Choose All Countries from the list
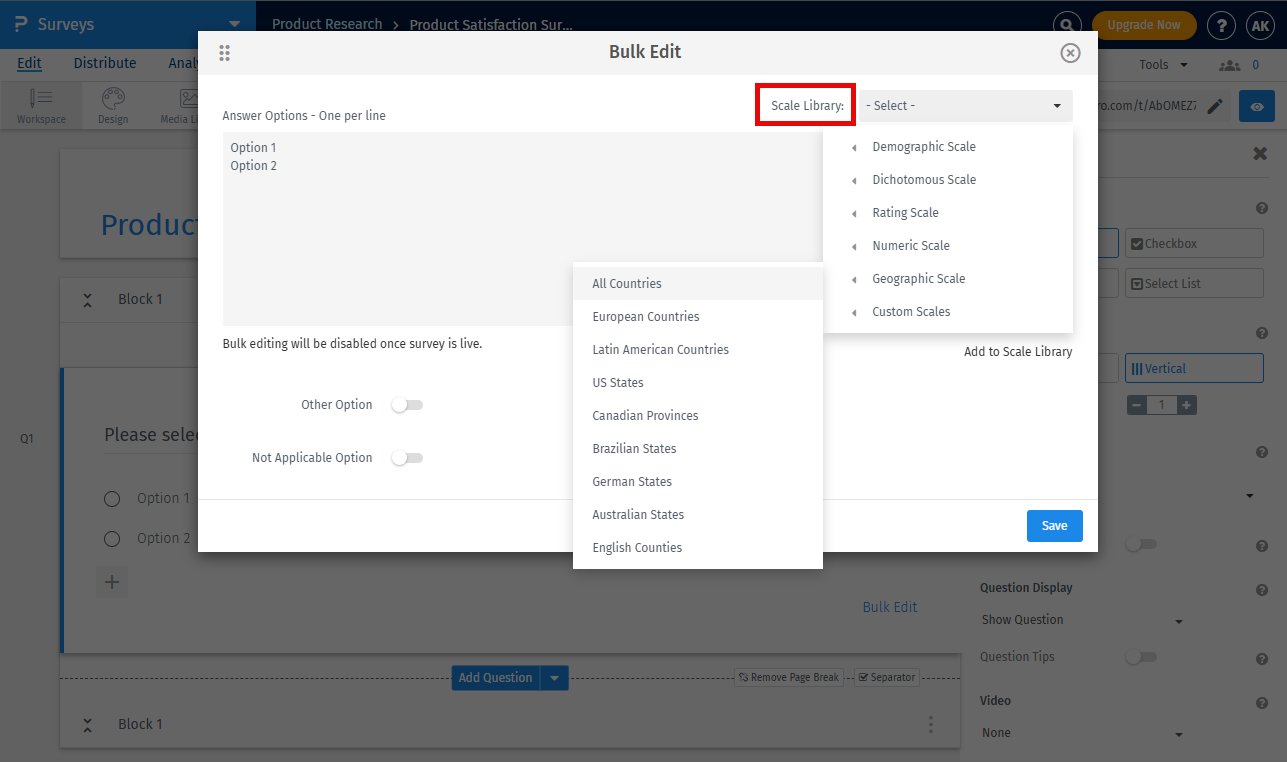This screenshot has height=762, width=1287. 698,284
